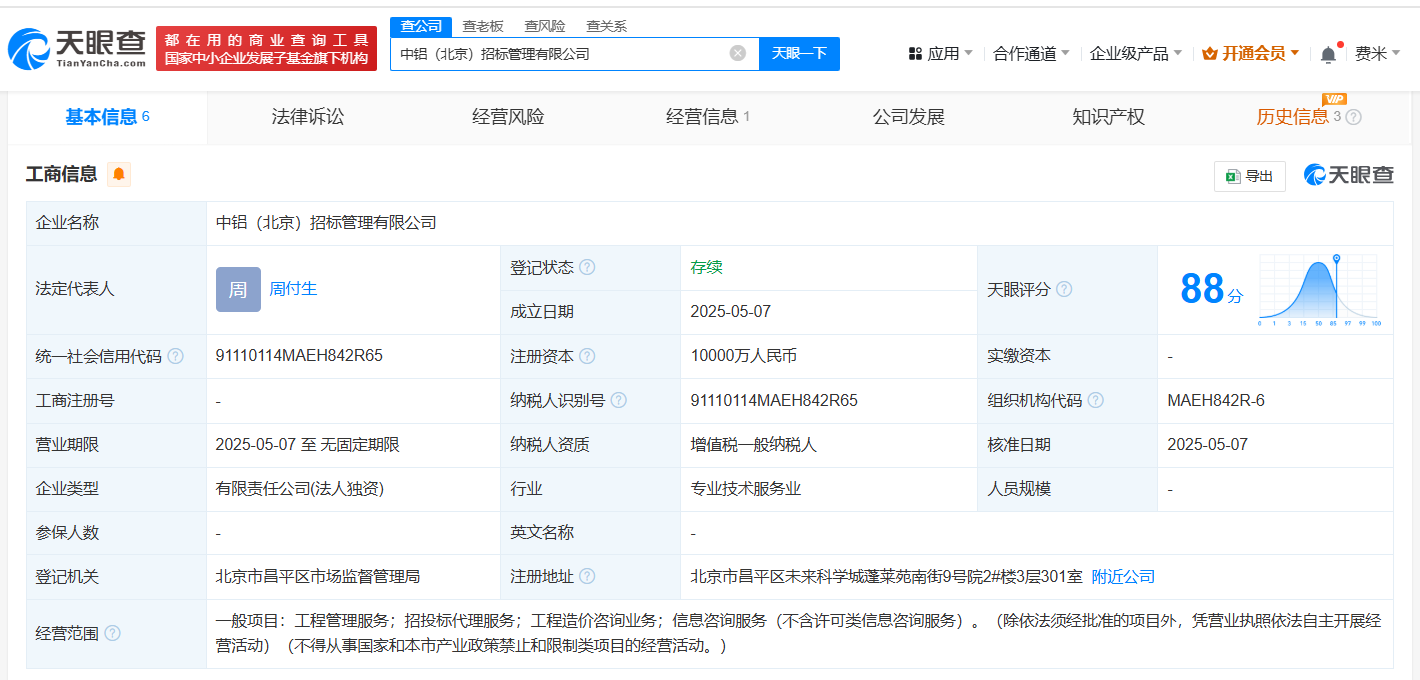Open legal representative 周付生 link
1420x680 pixels.
click(293, 289)
